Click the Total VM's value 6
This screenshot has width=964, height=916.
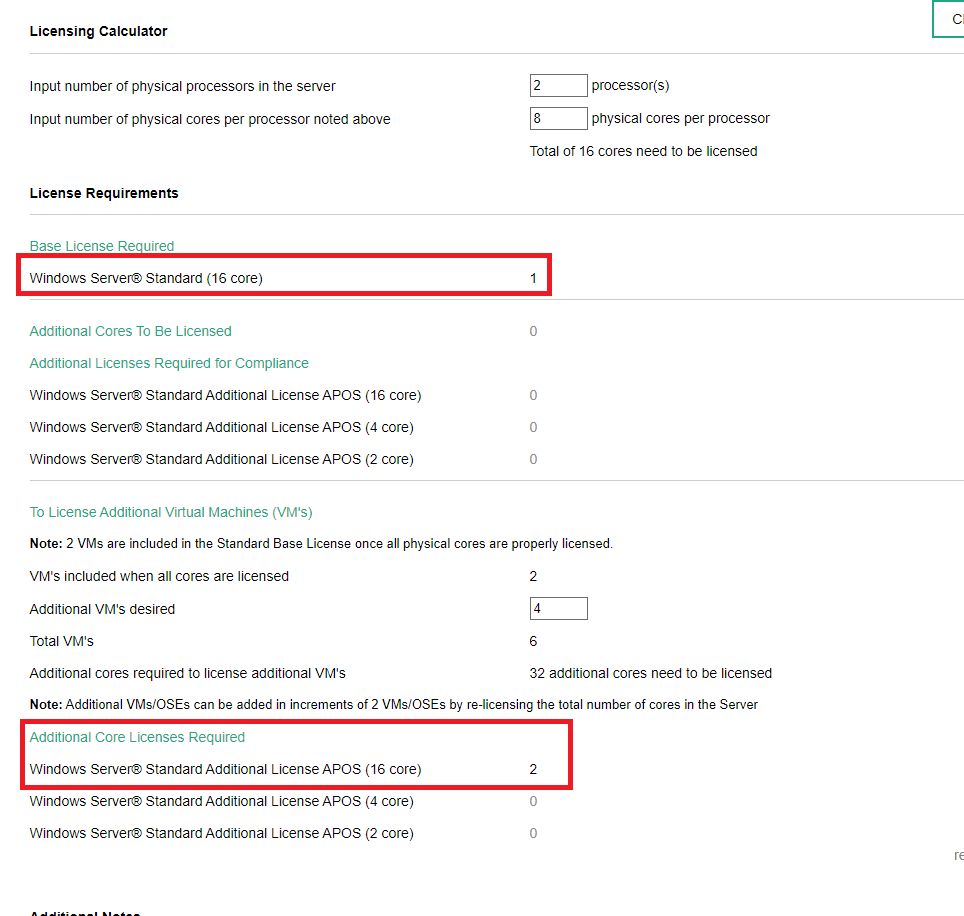533,641
